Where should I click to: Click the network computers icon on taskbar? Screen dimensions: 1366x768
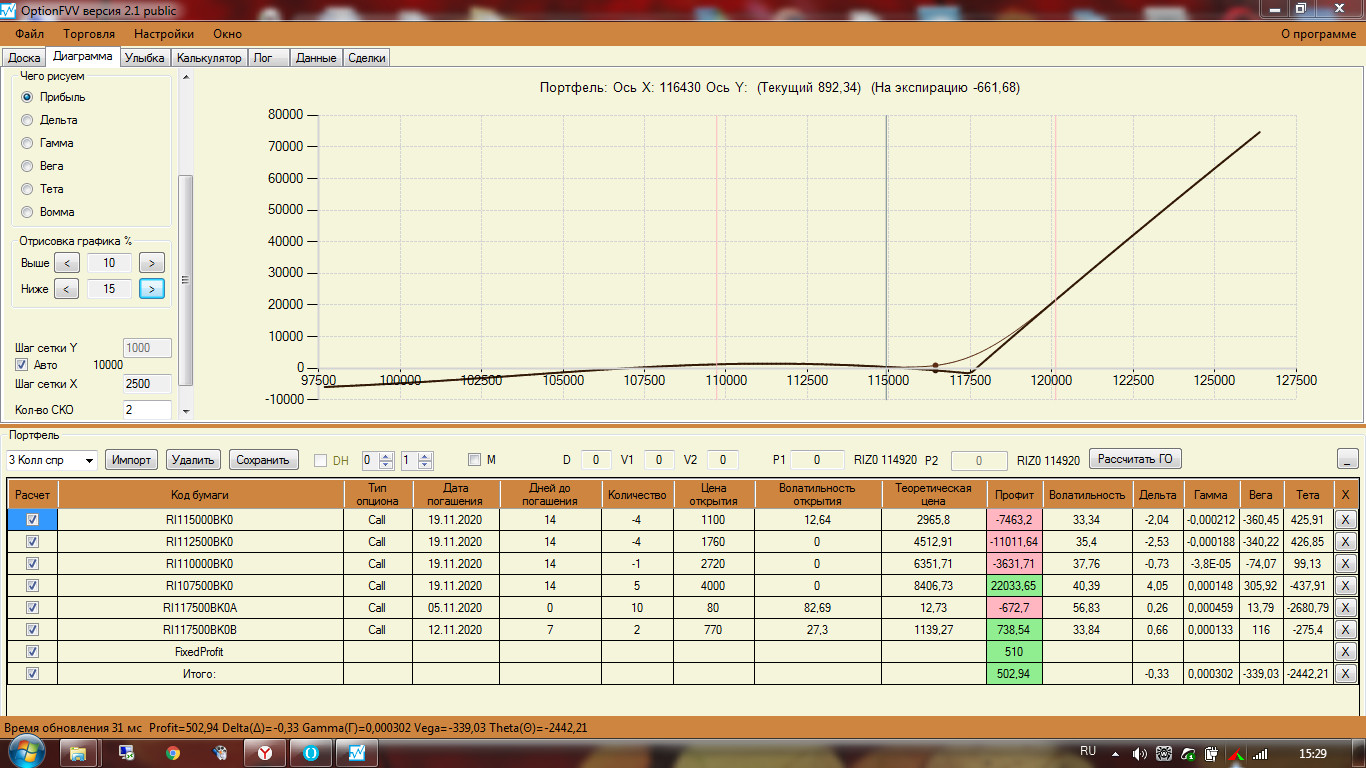(x=127, y=752)
